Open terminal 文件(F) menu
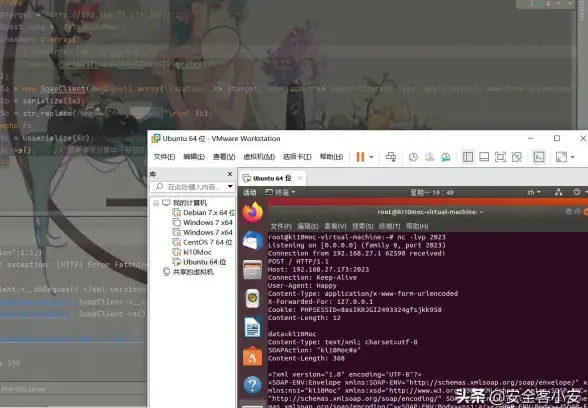The image size is (588, 408). coord(281,226)
